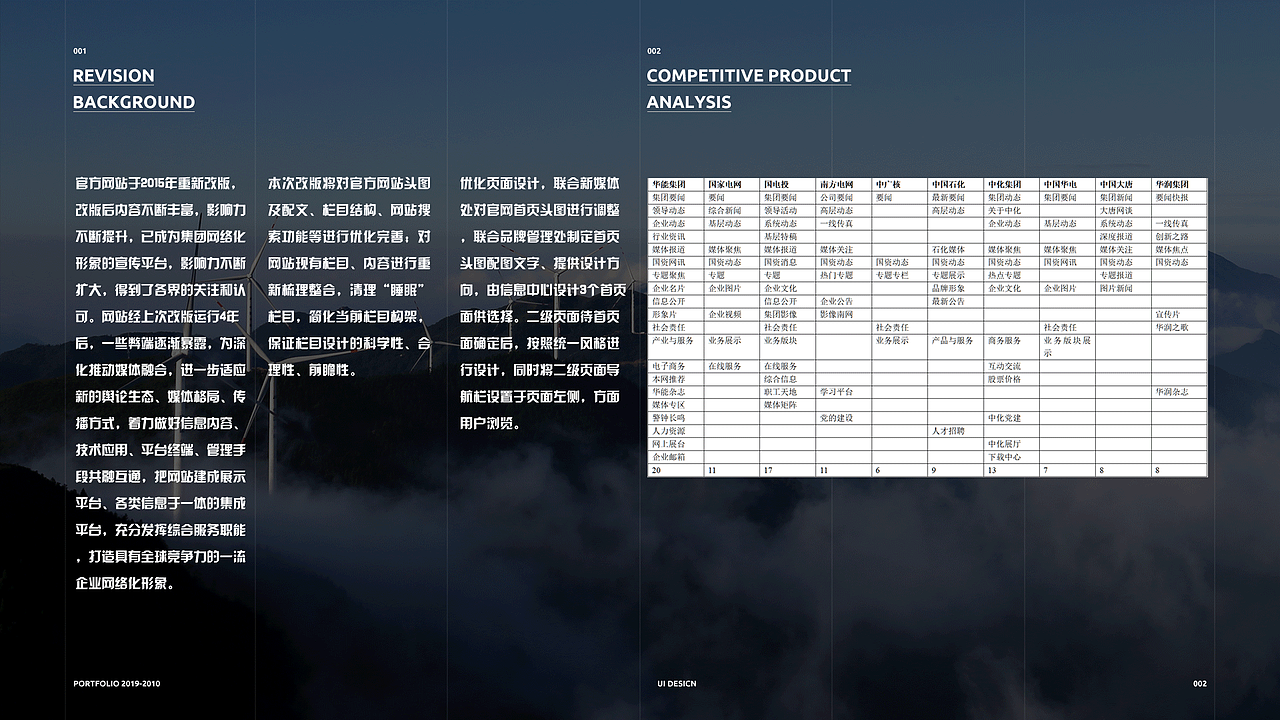
Task: Click the 电子商务 table cell
Action: tap(676, 366)
